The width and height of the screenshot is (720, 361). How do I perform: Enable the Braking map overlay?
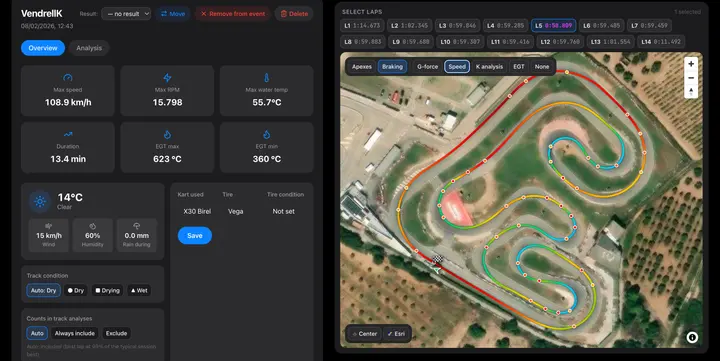(392, 67)
